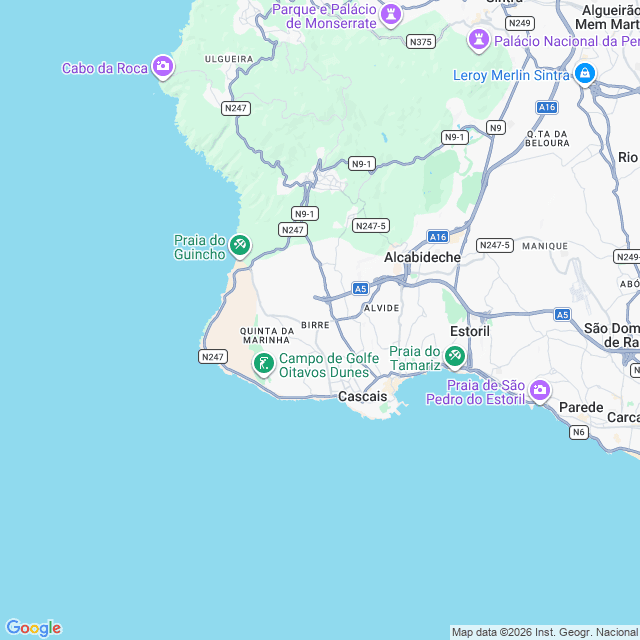This screenshot has width=640, height=640.
Task: Click the BIRRE locality label
Action: 315,325
